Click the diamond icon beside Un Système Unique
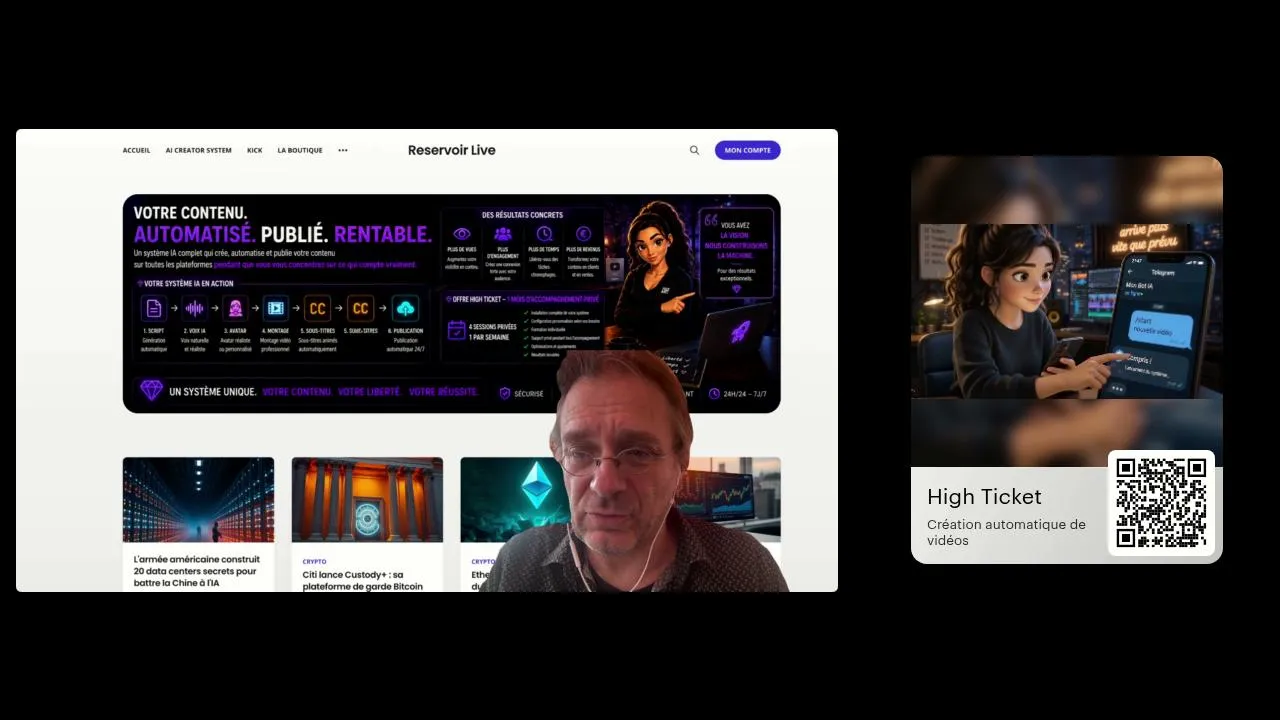Image resolution: width=1280 pixels, height=720 pixels. point(151,390)
